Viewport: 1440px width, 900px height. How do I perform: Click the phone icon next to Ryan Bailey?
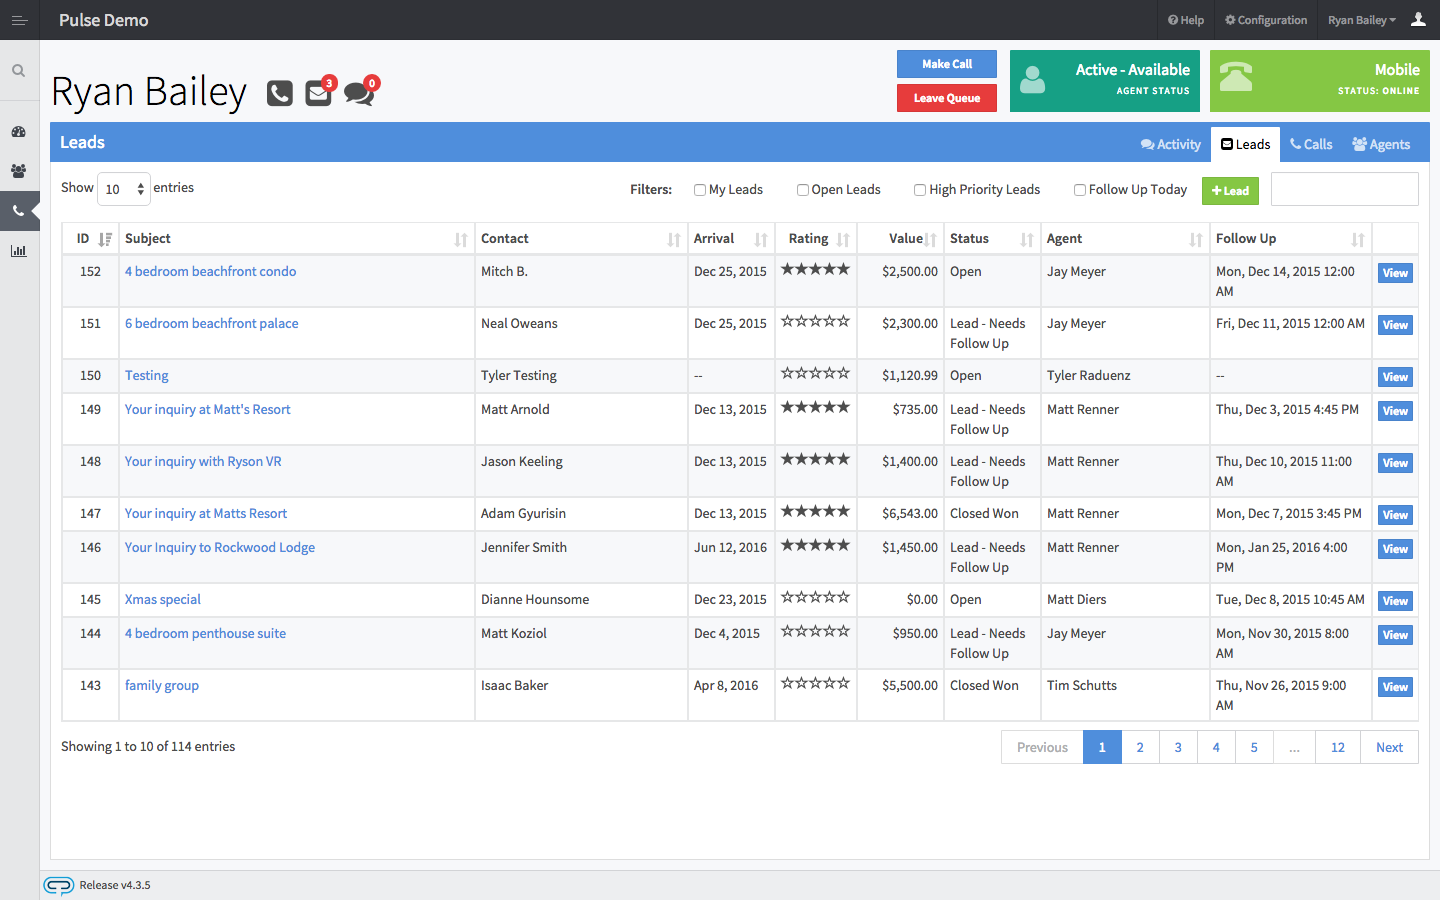pos(278,92)
